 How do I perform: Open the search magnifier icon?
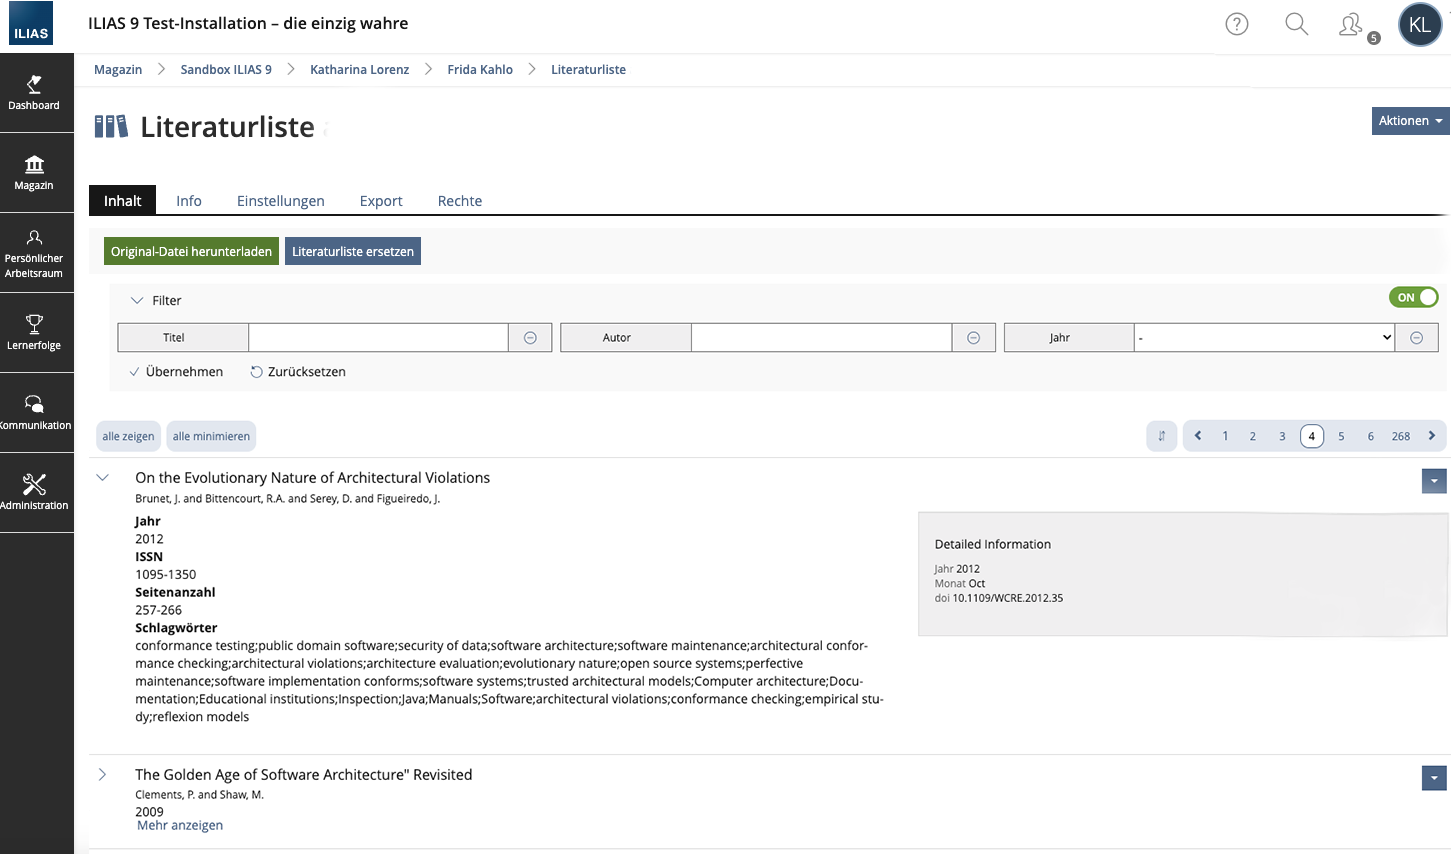click(x=1296, y=24)
